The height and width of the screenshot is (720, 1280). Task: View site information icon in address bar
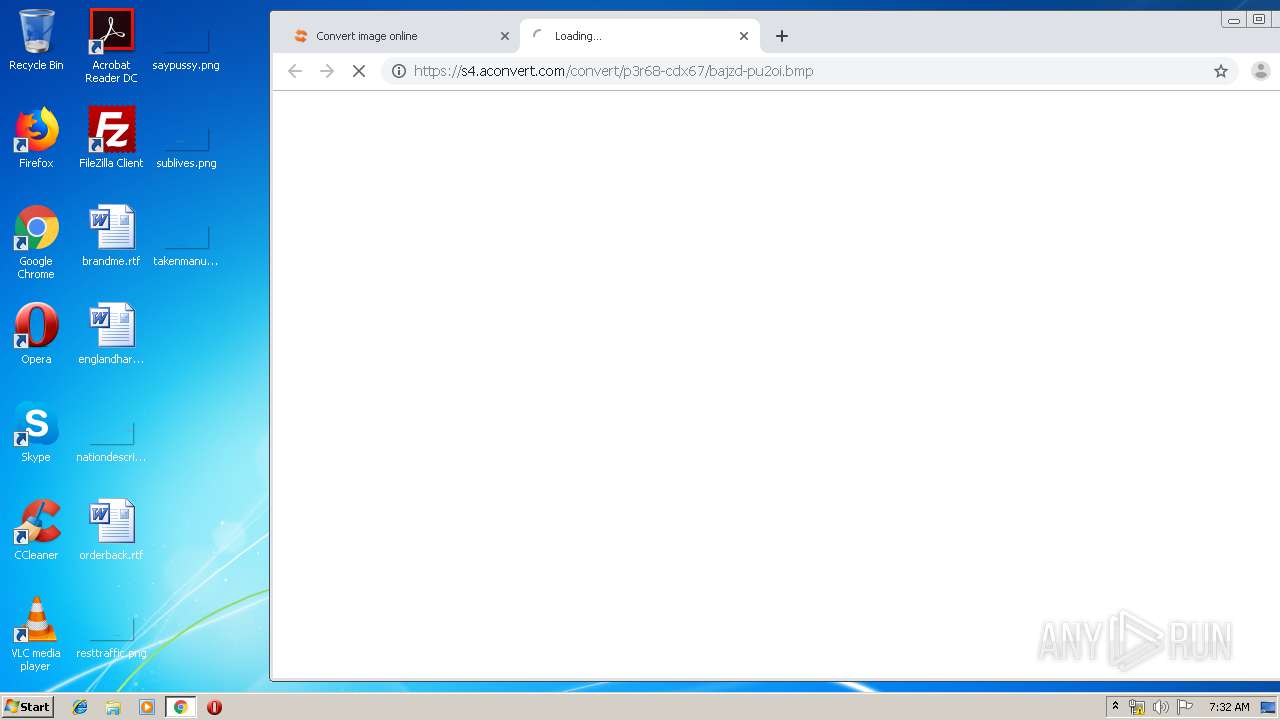pos(399,71)
